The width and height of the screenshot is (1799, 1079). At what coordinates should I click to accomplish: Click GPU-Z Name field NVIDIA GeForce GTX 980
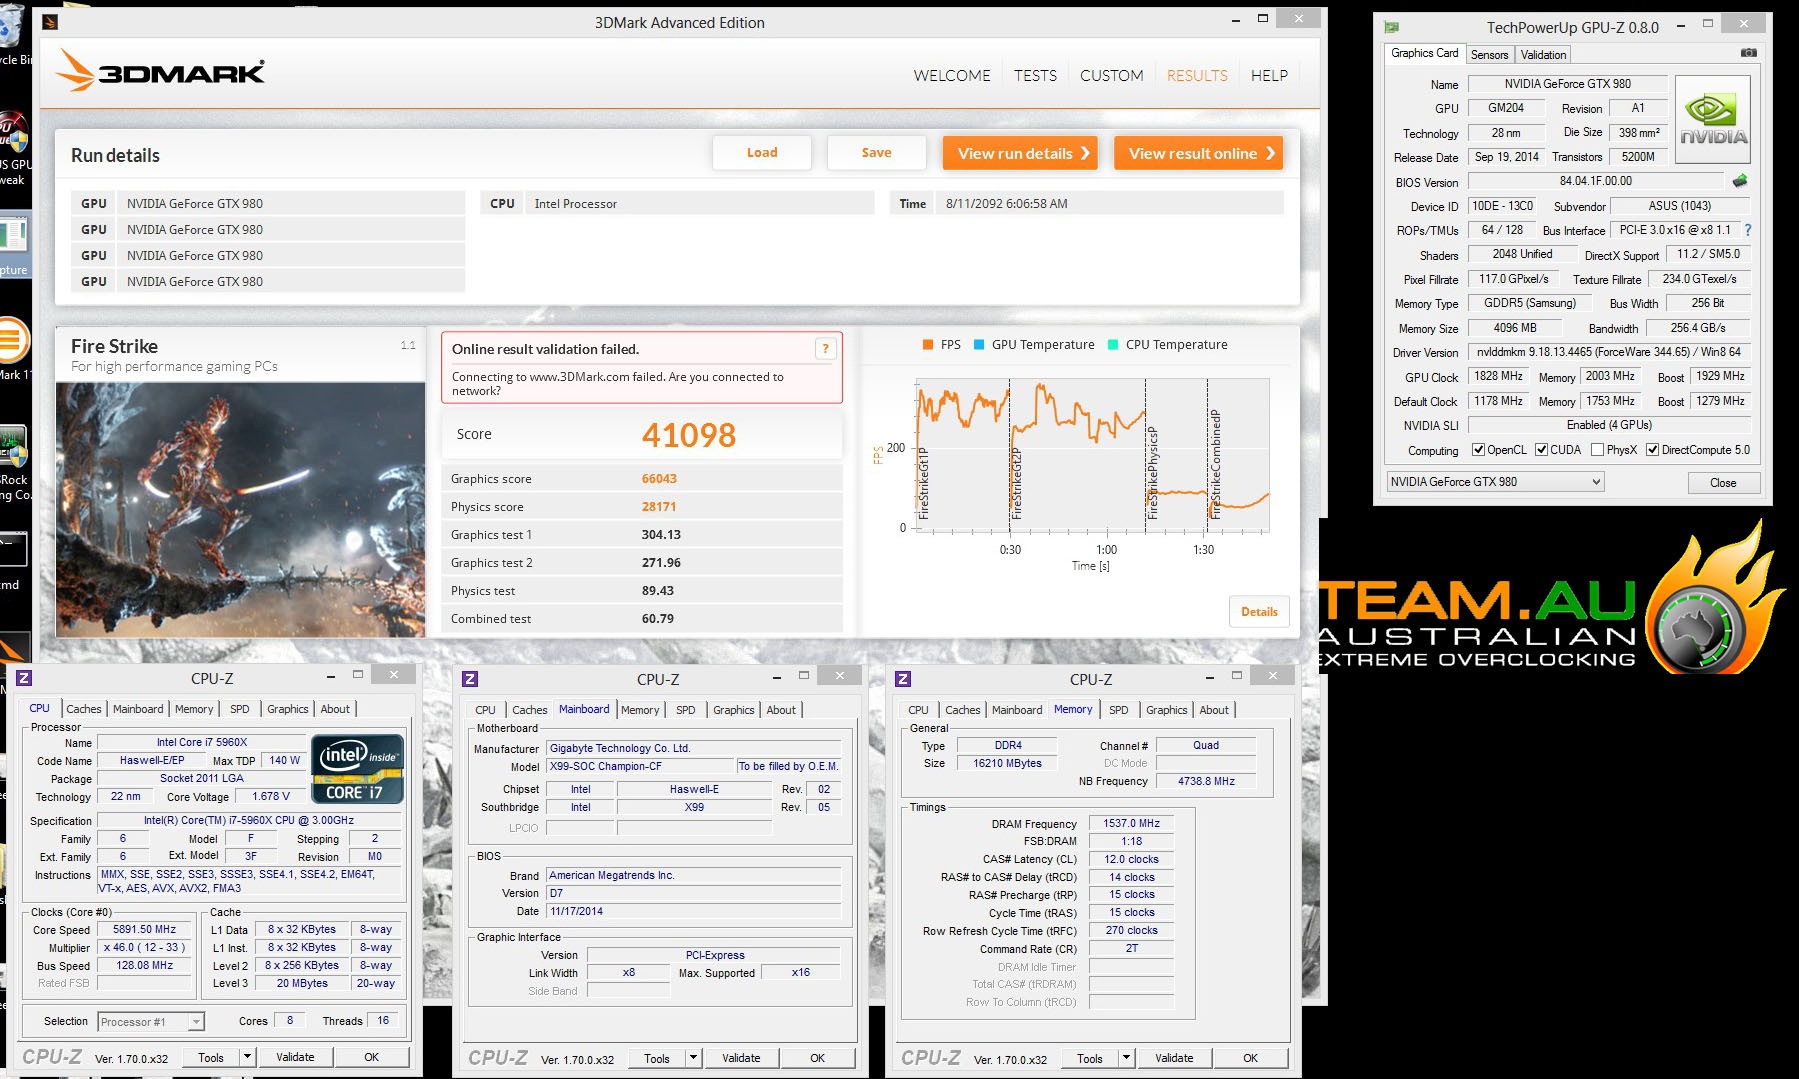pyautogui.click(x=1567, y=84)
